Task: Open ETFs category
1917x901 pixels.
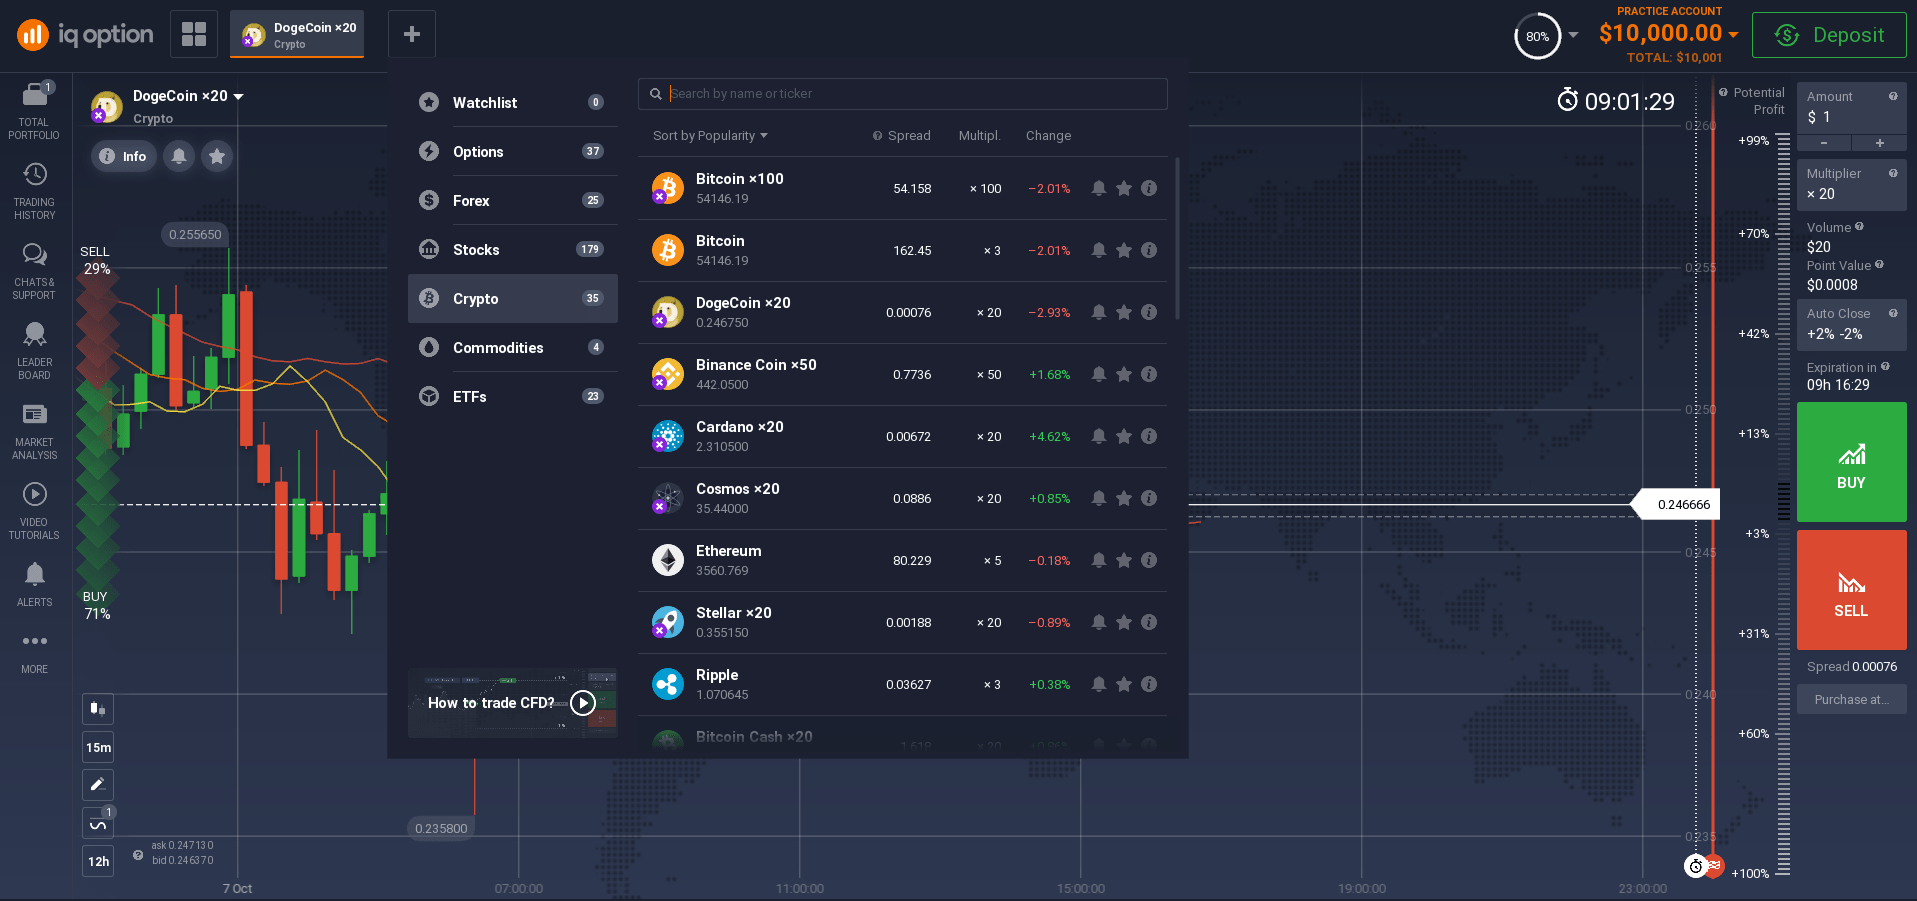Action: 512,396
